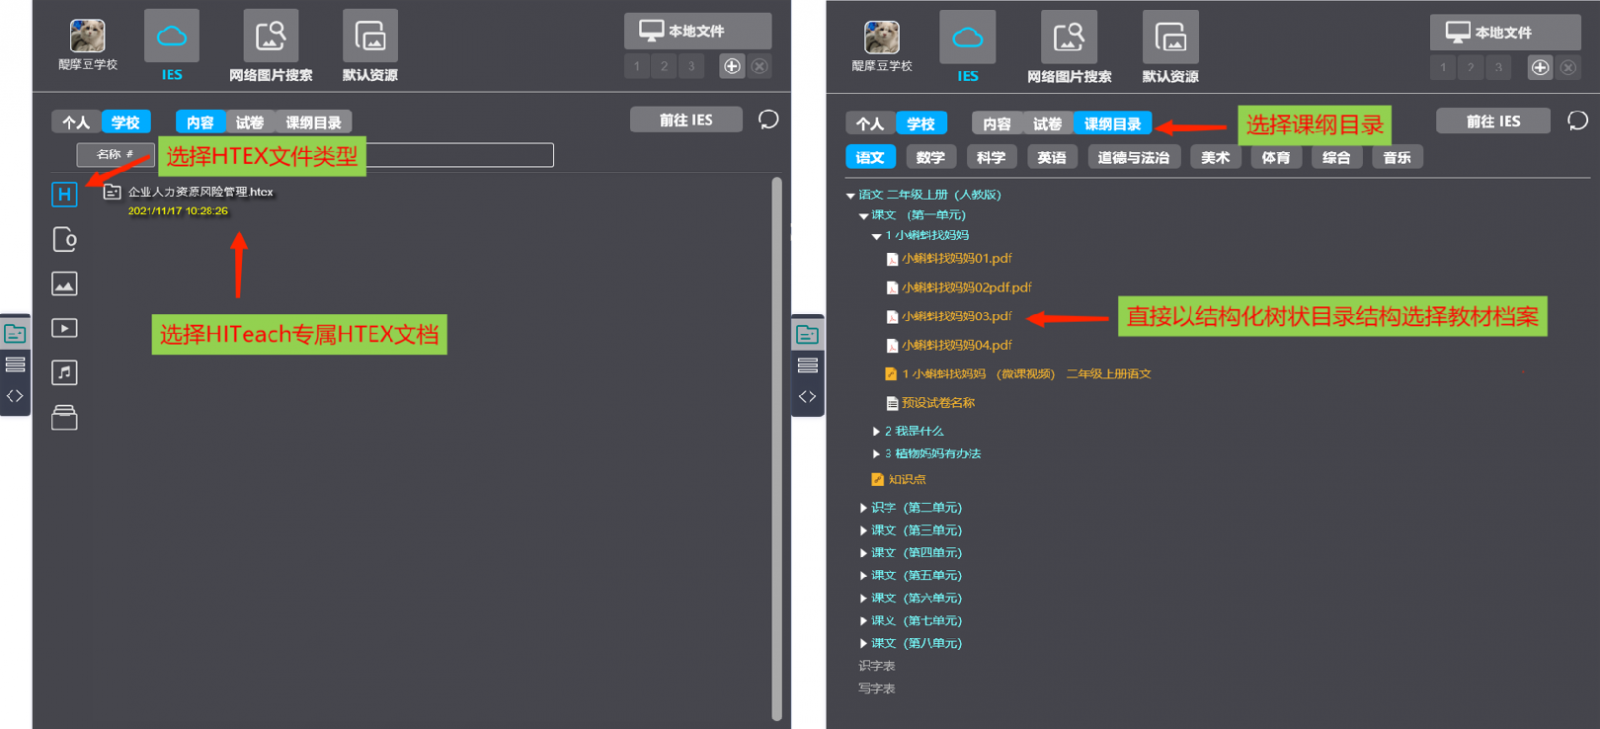
Task: Select the 音乐 subject tab
Action: [1396, 158]
